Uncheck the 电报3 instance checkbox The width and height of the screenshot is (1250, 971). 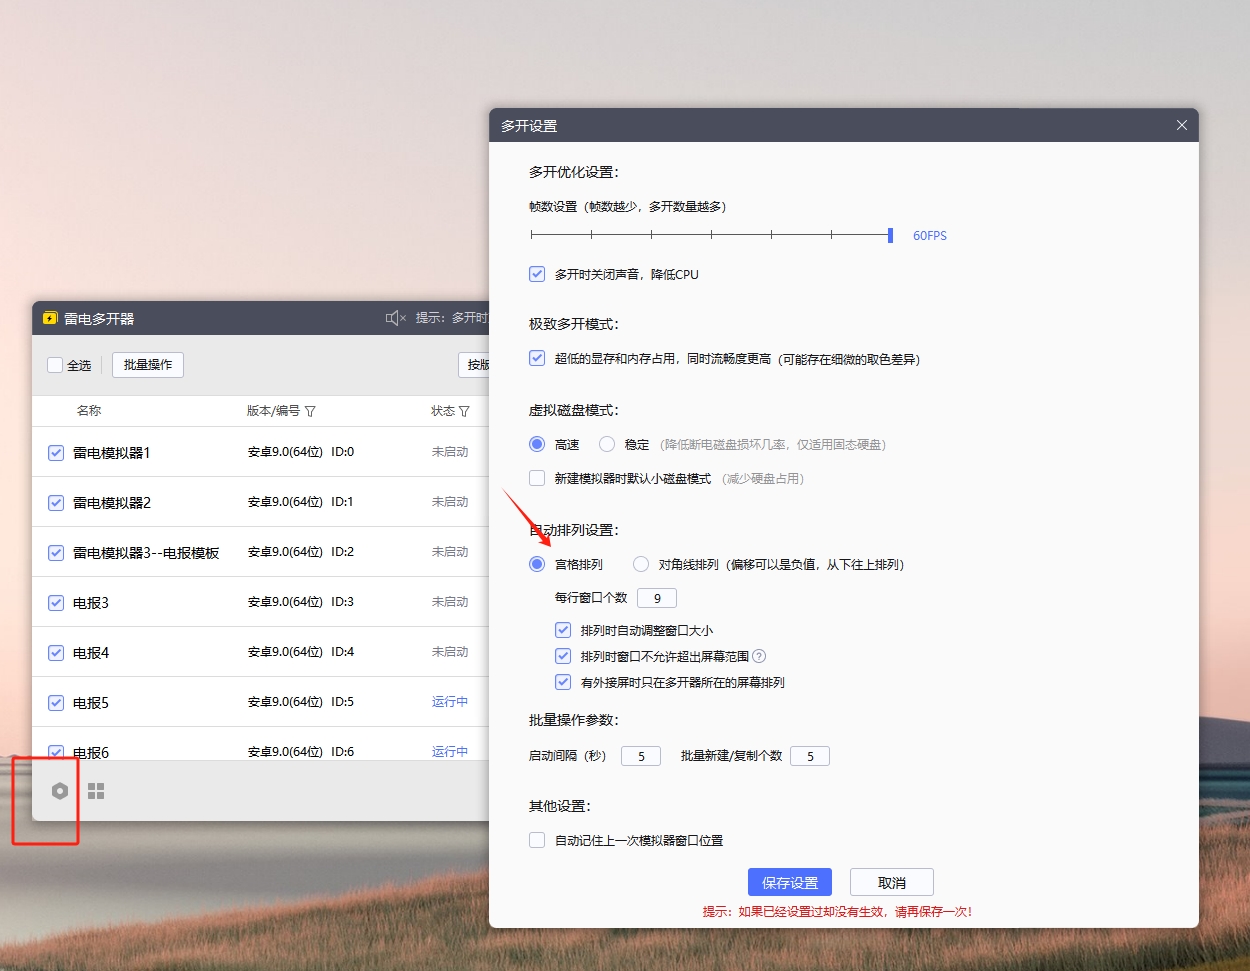pos(56,603)
